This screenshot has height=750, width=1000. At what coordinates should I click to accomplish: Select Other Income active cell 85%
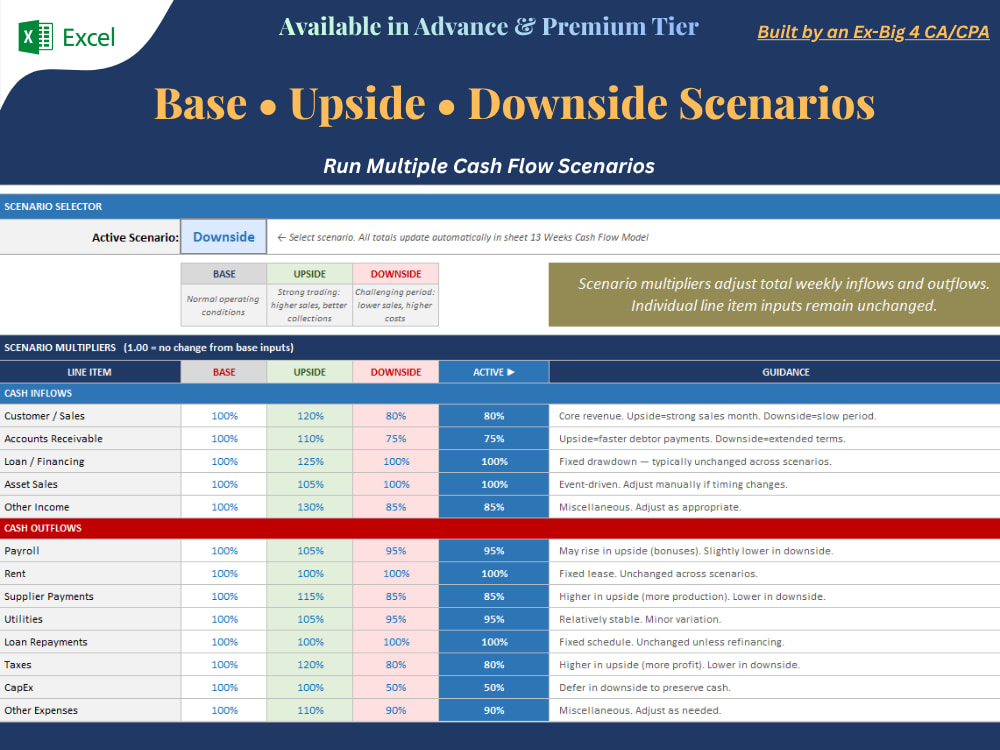click(x=494, y=507)
